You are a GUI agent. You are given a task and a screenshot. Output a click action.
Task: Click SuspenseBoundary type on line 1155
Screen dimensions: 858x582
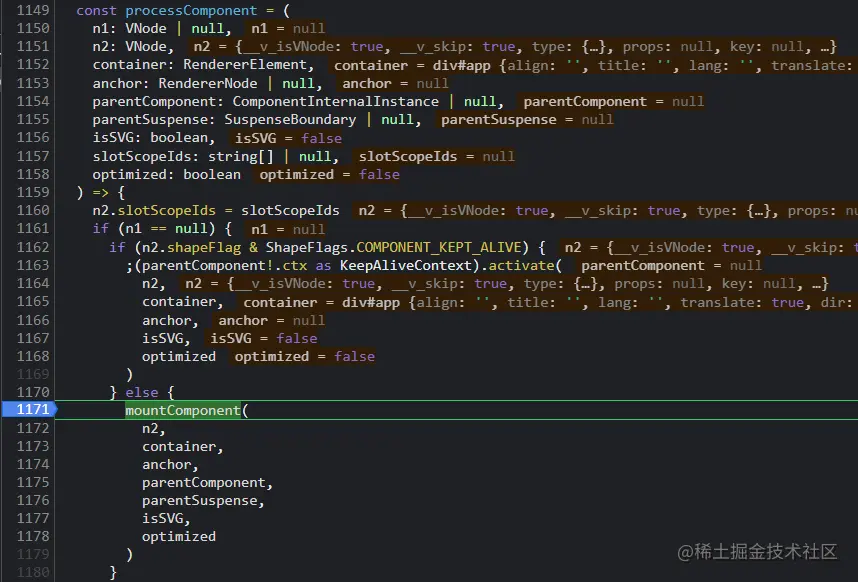290,119
